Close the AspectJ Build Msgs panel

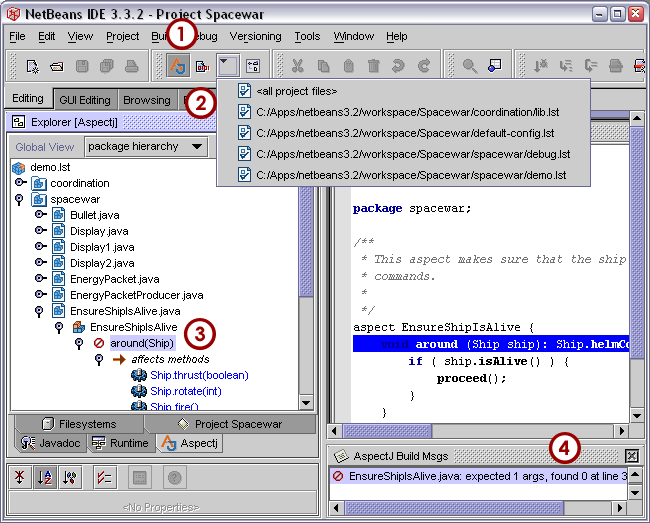(632, 456)
